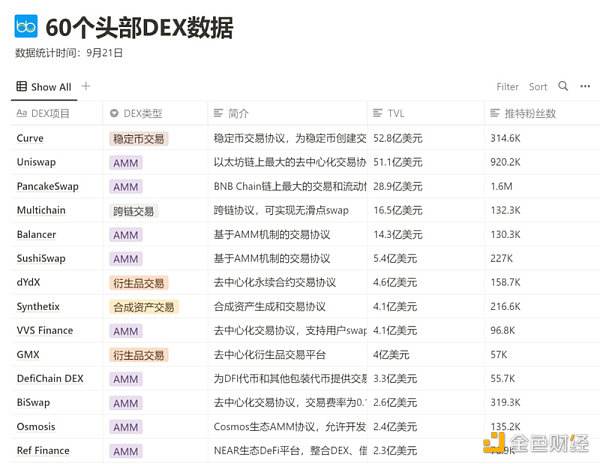Select the 52.8亿美元 TVL cell

tap(426, 138)
